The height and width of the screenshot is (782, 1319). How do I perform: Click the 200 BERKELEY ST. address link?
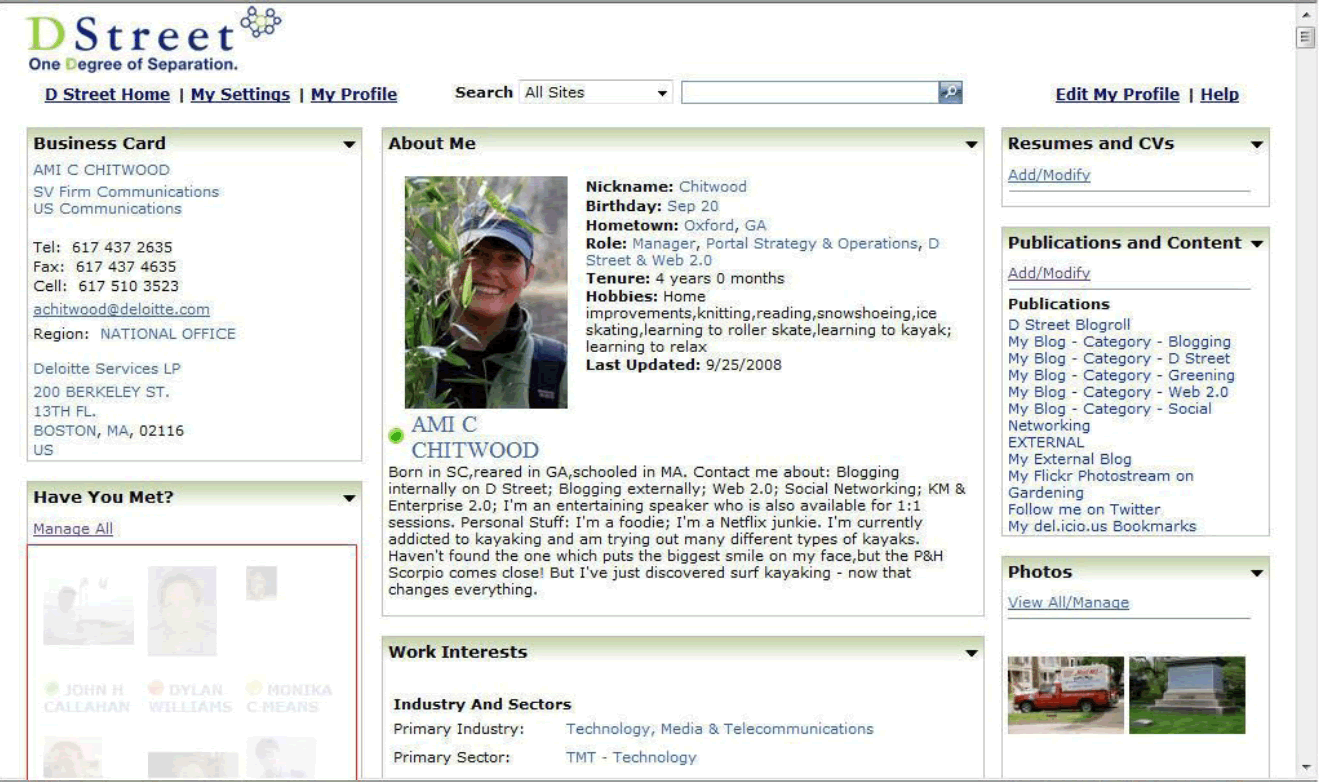101,392
